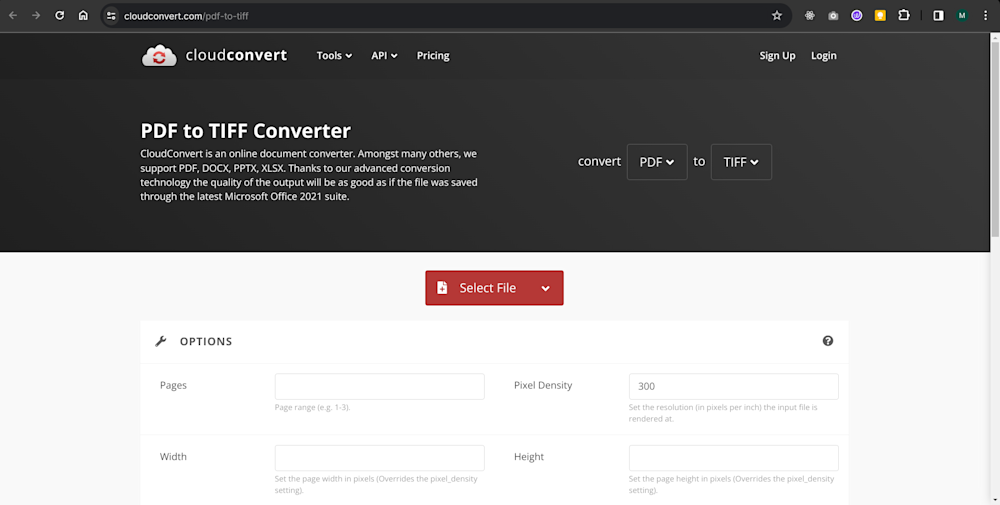Click the OPTIONS wrench icon
Screen dimensions: 1000x505
pyautogui.click(x=161, y=341)
